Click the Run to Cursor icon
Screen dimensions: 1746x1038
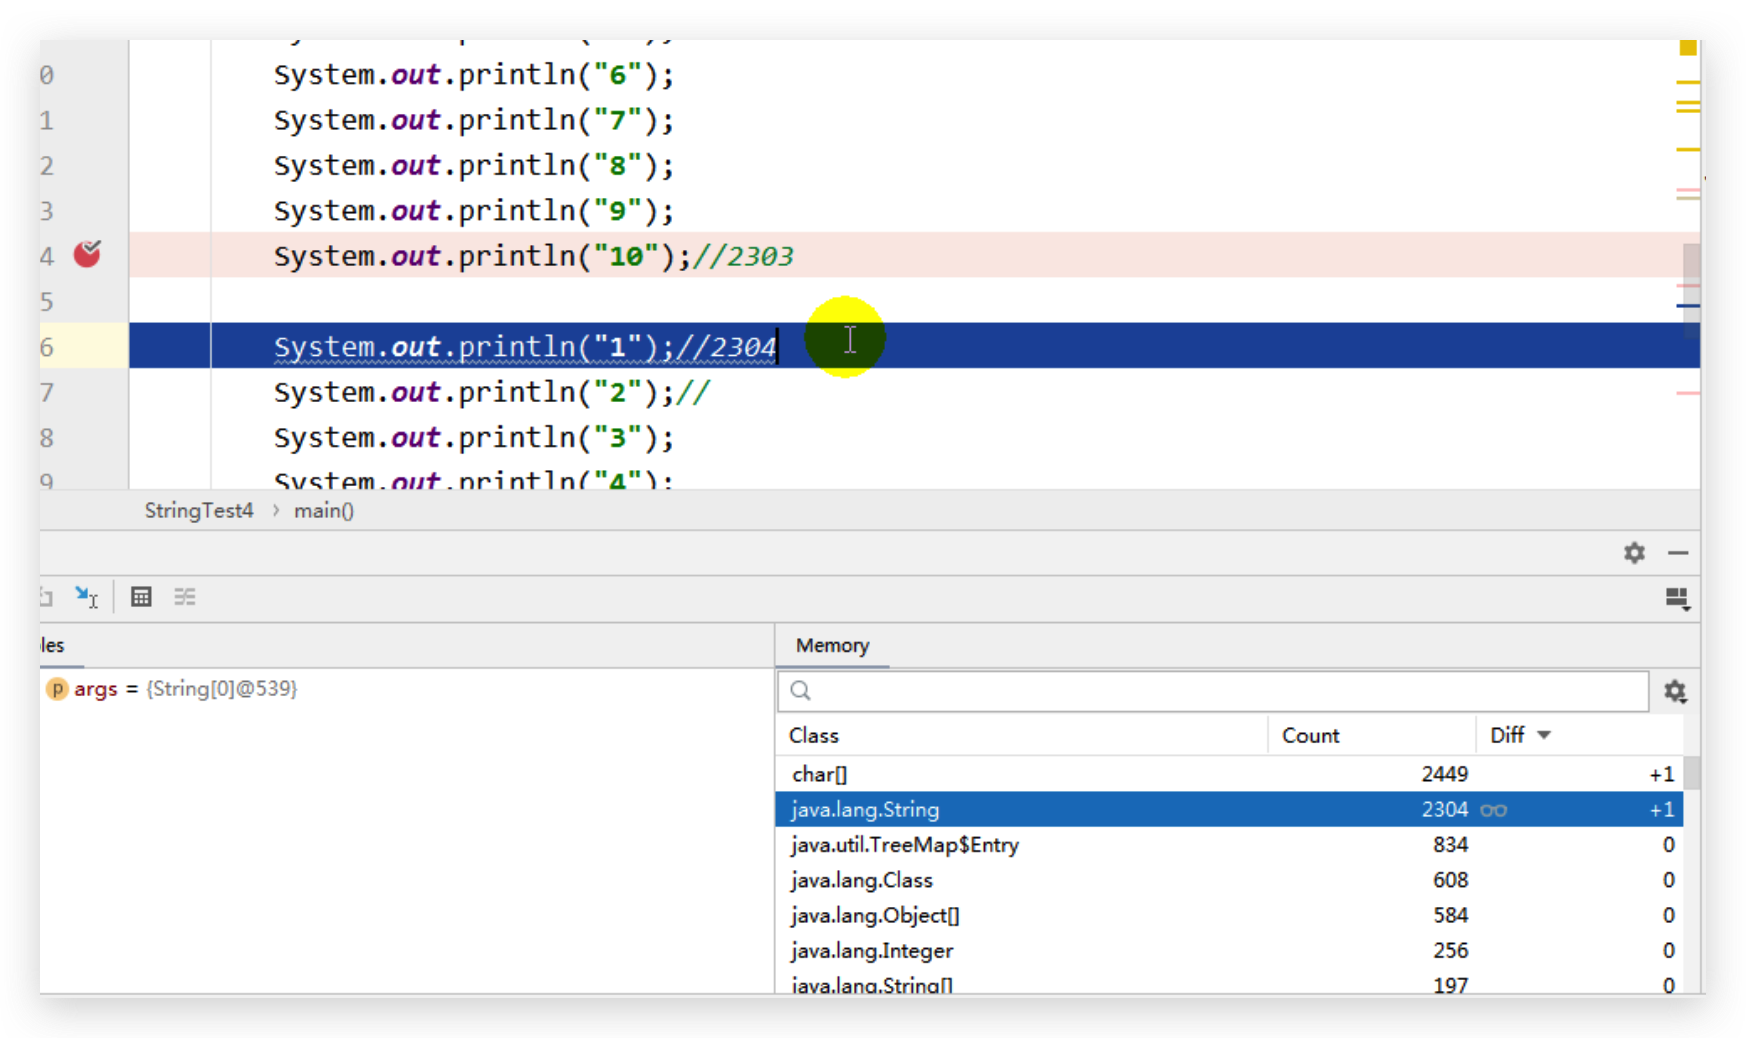click(x=86, y=597)
